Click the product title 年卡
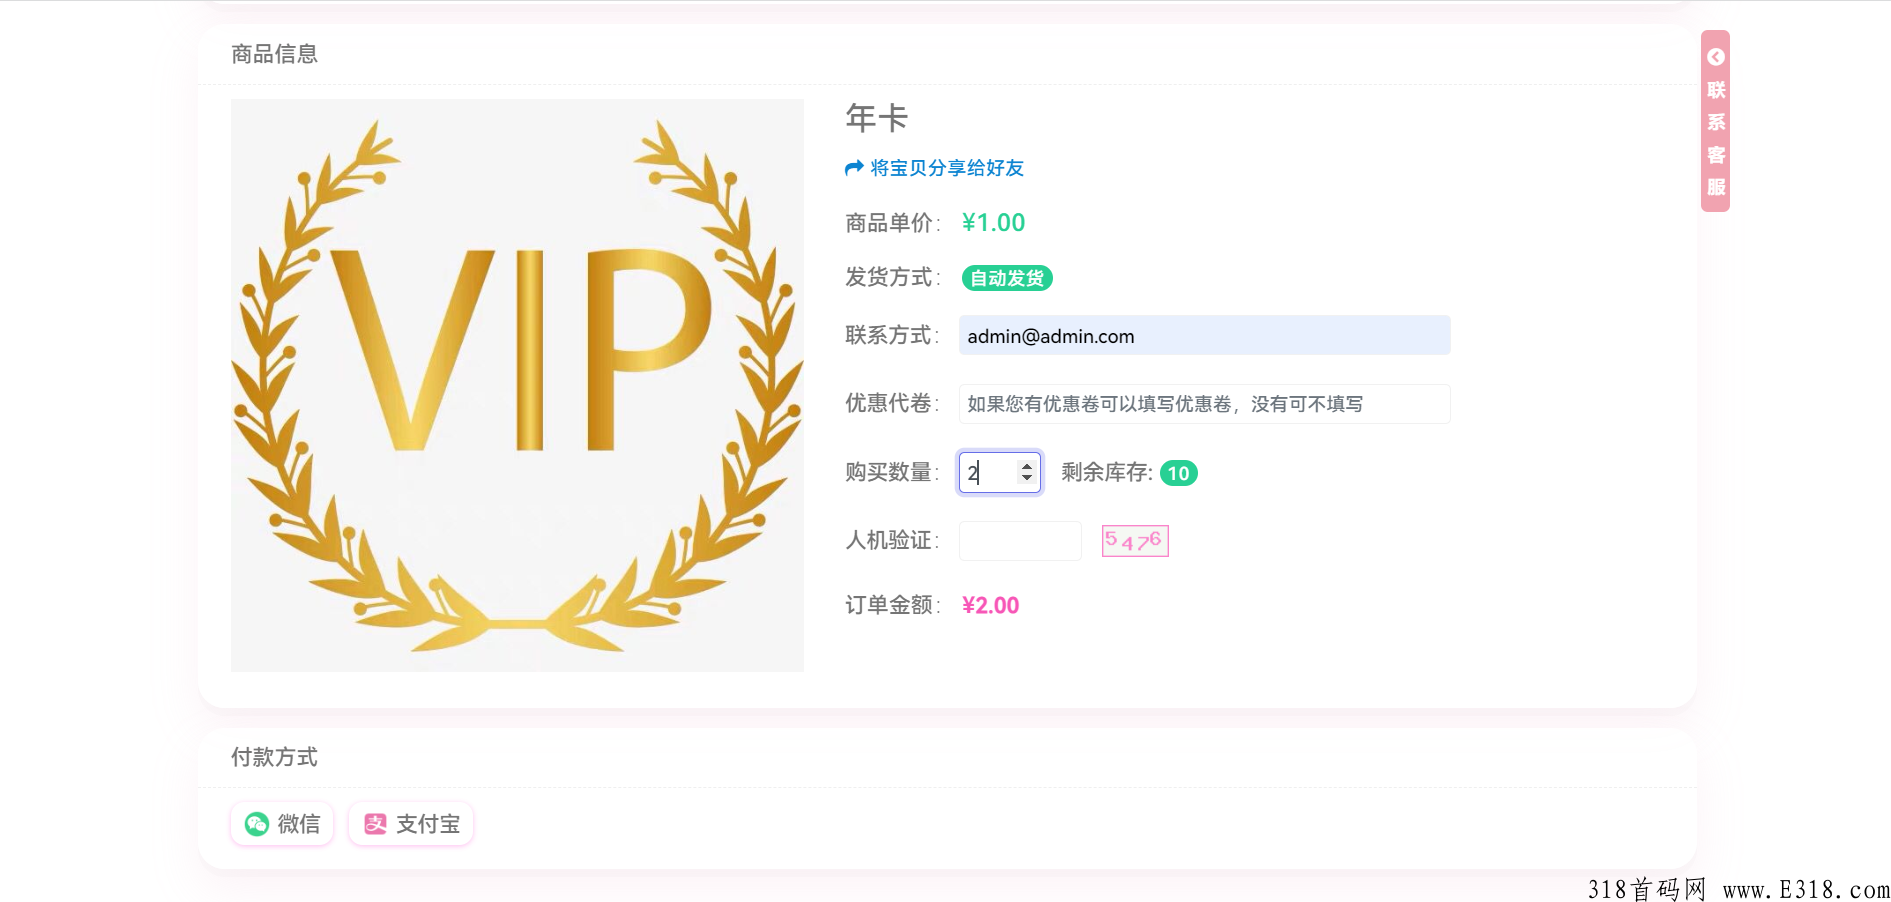 (x=877, y=118)
